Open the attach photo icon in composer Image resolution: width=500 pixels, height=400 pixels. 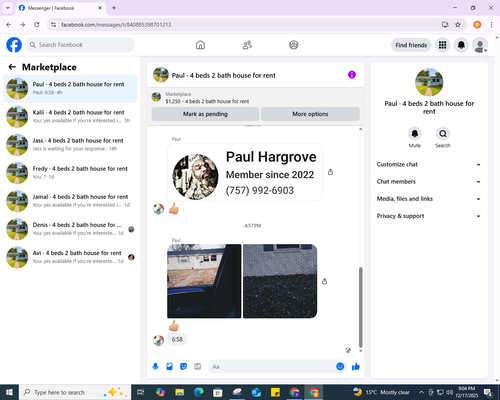[x=169, y=367]
